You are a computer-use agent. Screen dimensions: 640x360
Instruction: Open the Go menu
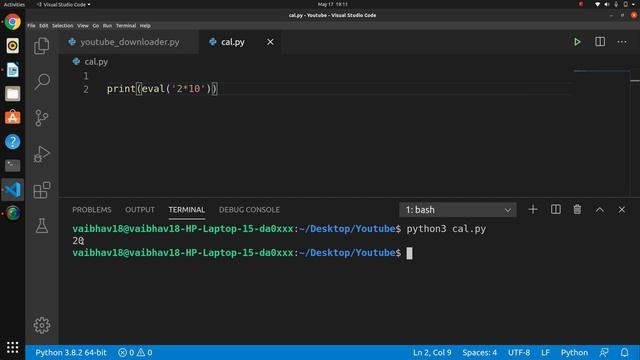[x=96, y=25]
